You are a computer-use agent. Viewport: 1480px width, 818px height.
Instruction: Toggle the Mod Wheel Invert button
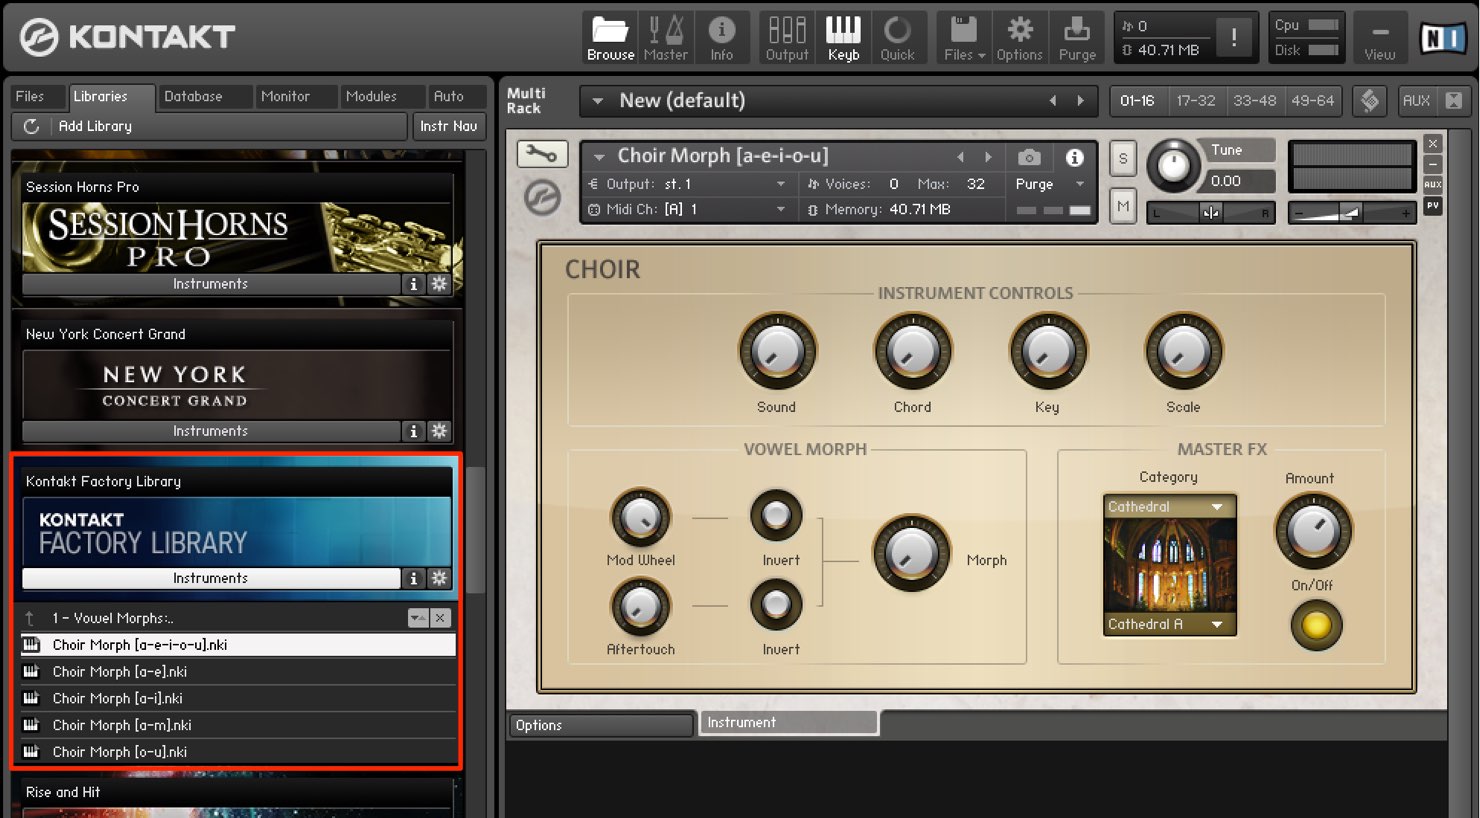(x=776, y=516)
